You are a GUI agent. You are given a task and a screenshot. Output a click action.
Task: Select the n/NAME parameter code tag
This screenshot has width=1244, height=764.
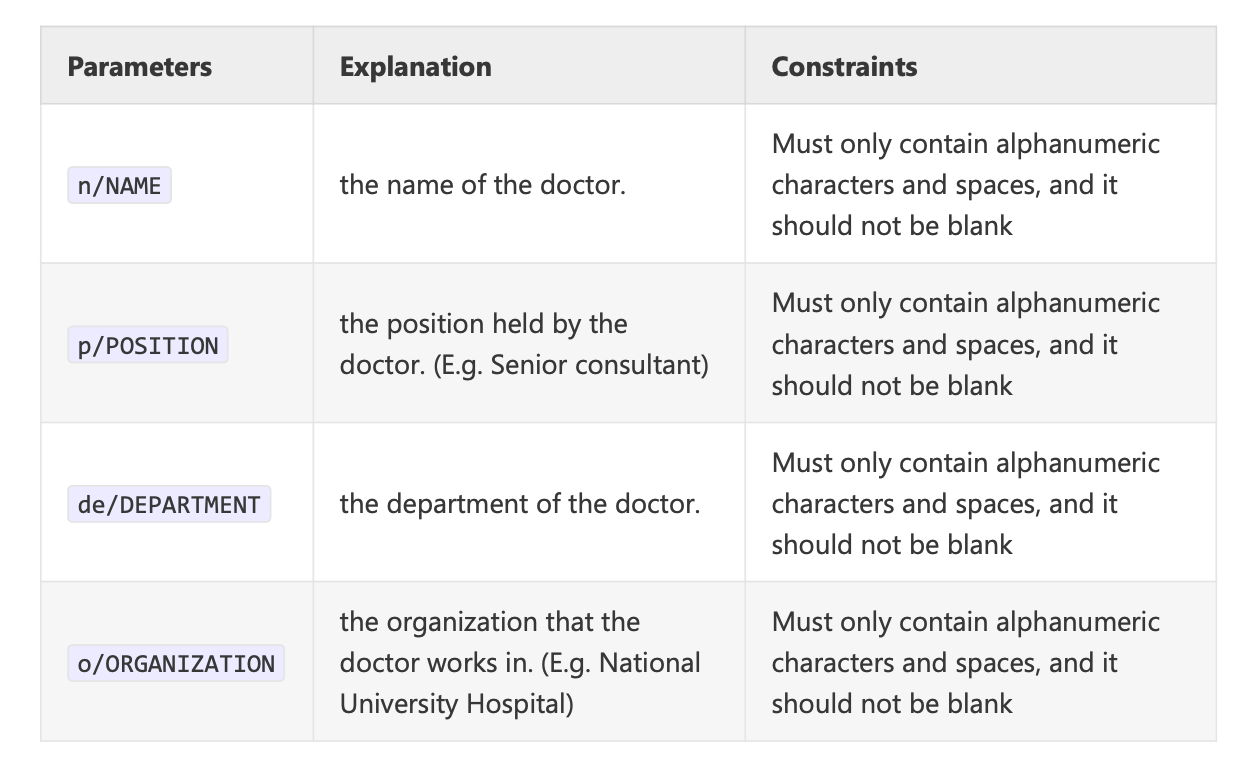pyautogui.click(x=119, y=186)
